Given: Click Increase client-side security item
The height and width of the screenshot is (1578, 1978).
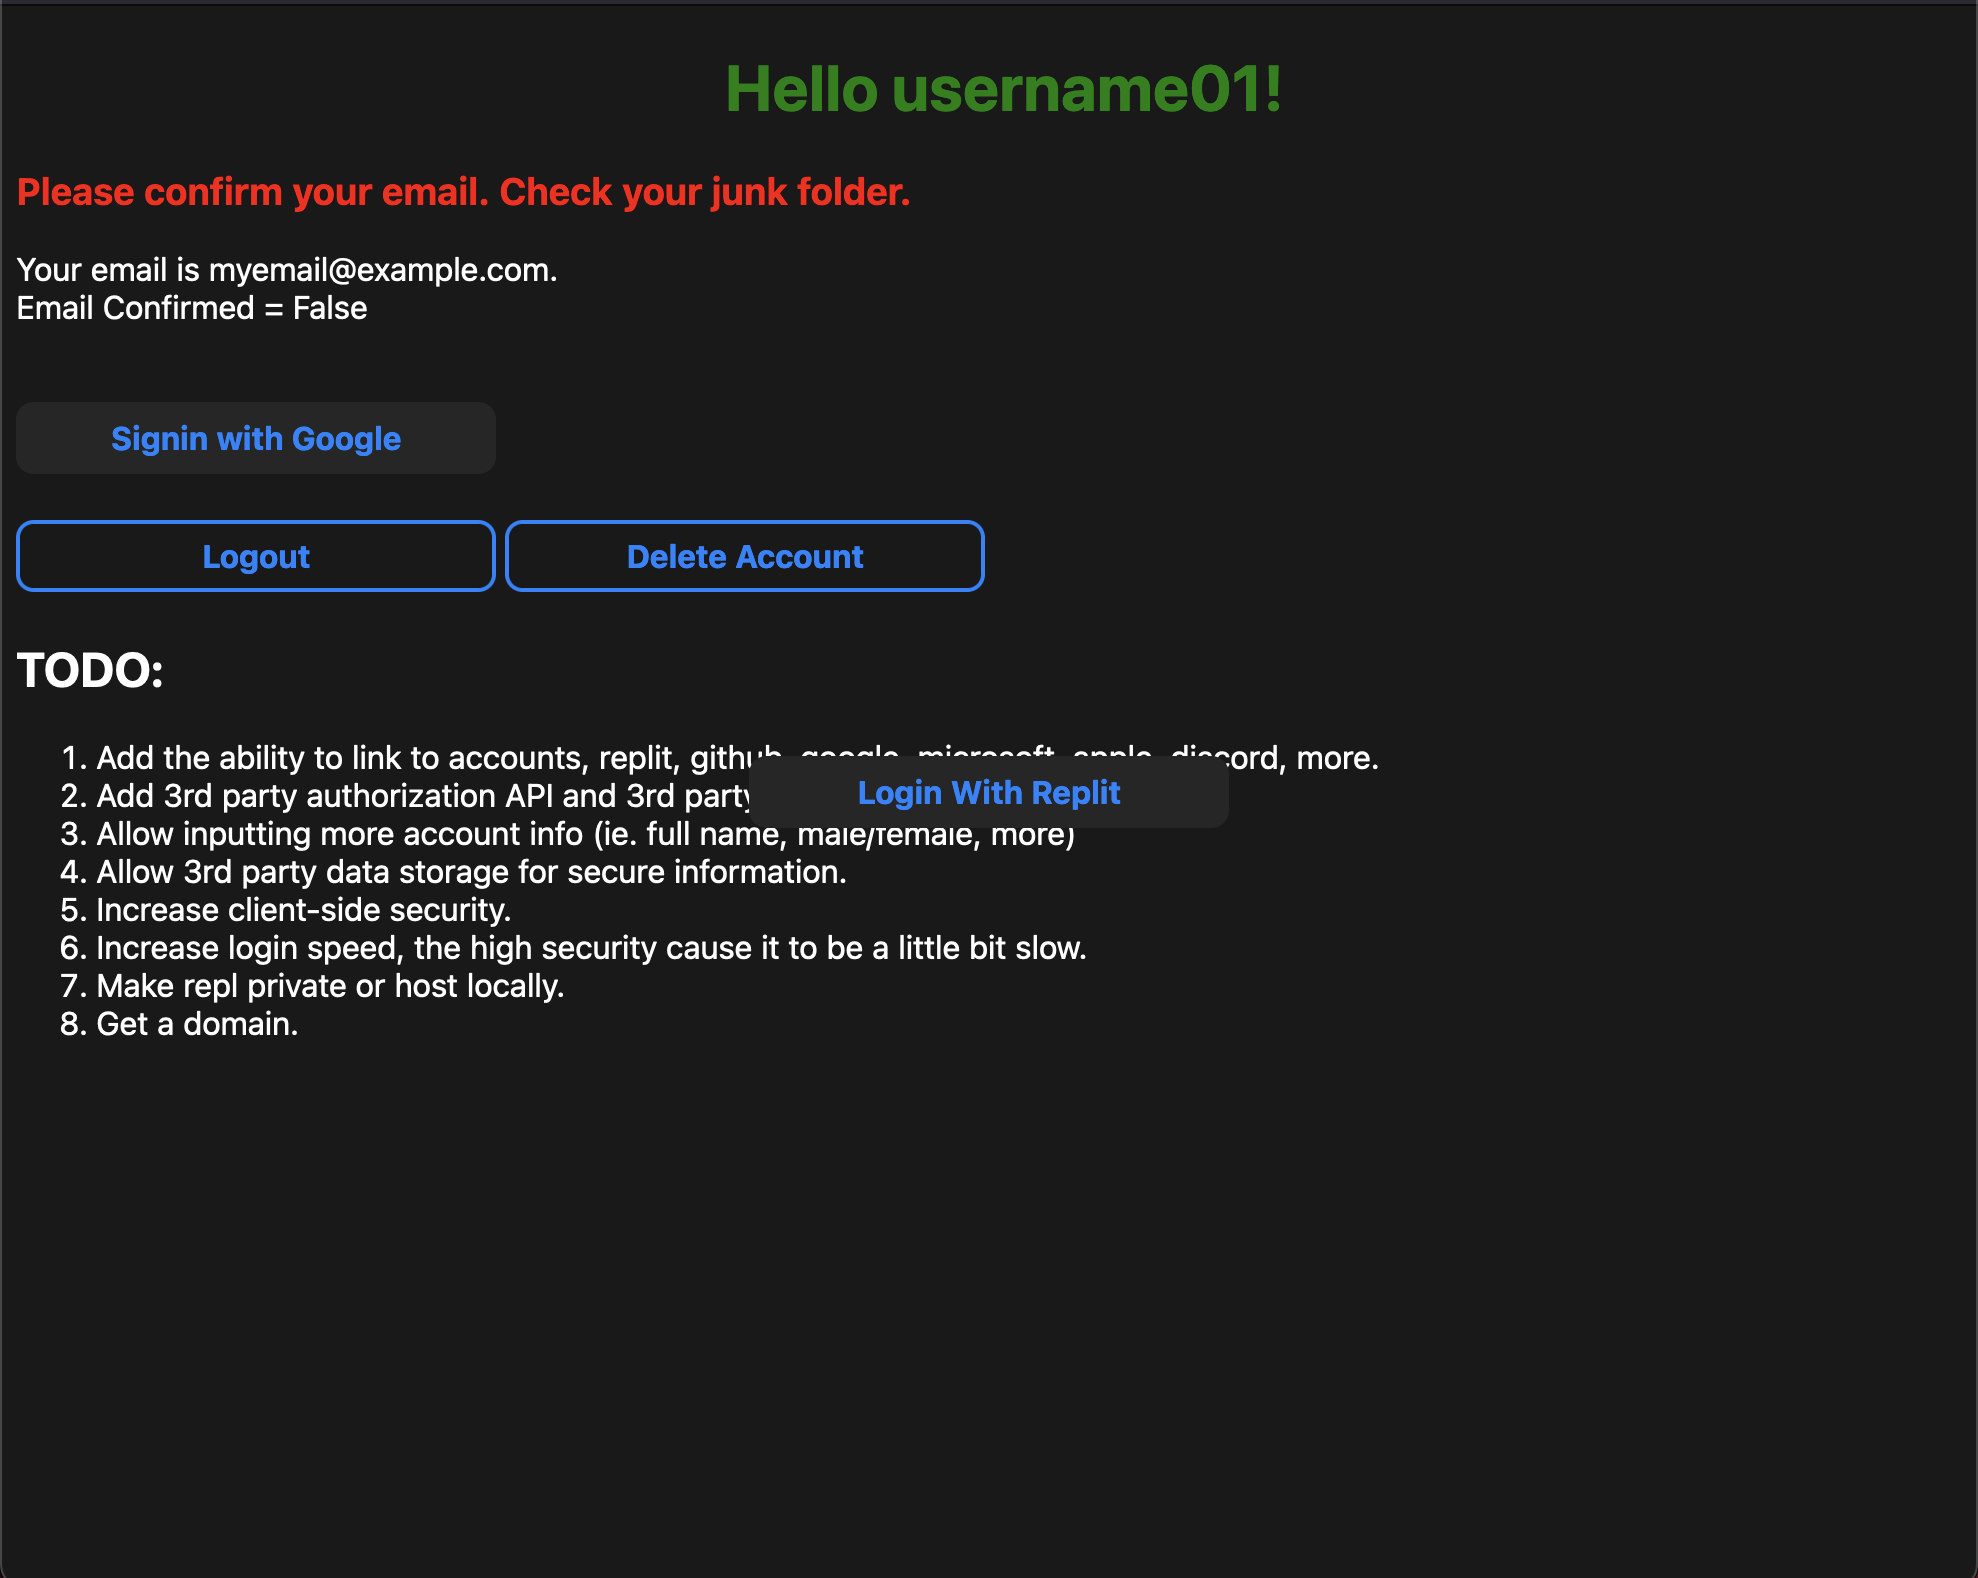Looking at the screenshot, I should [303, 910].
